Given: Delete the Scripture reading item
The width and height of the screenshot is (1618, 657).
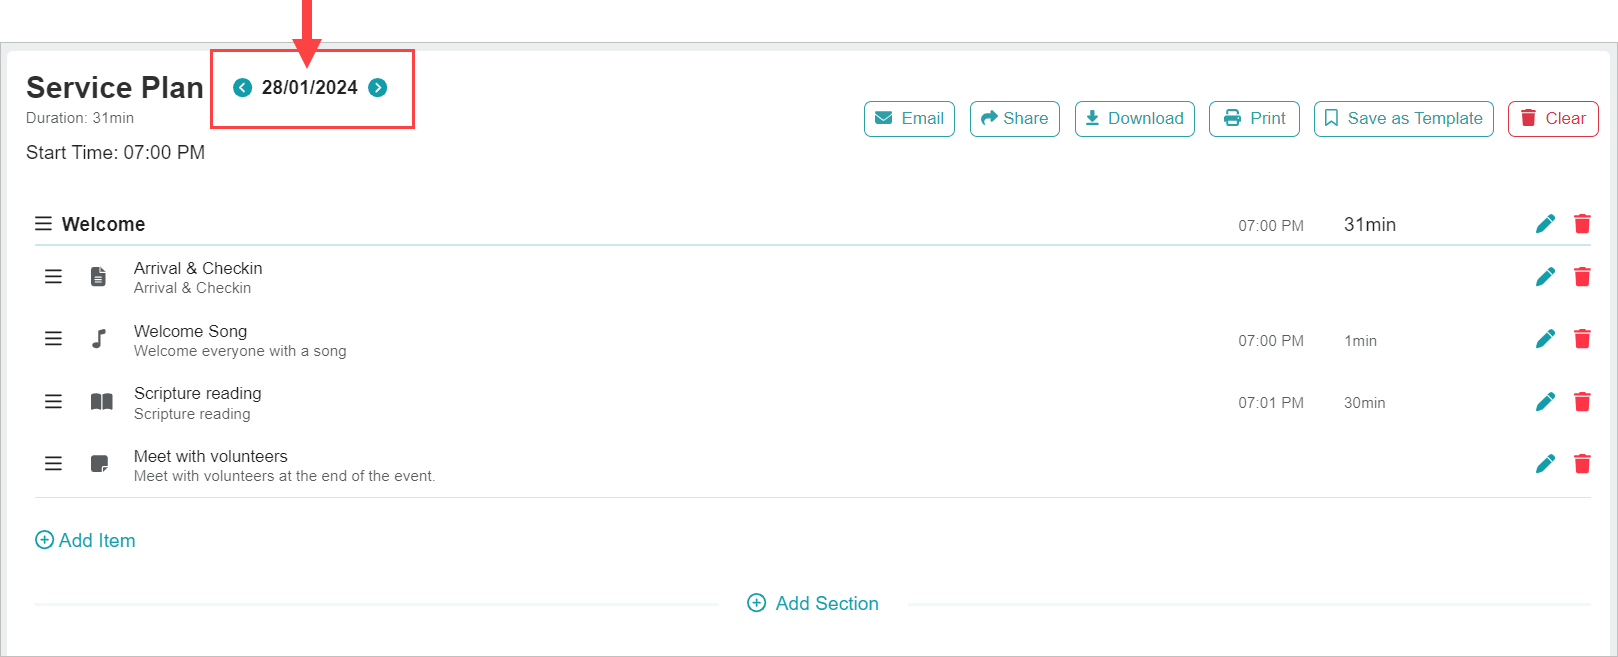Looking at the screenshot, I should click(1582, 402).
